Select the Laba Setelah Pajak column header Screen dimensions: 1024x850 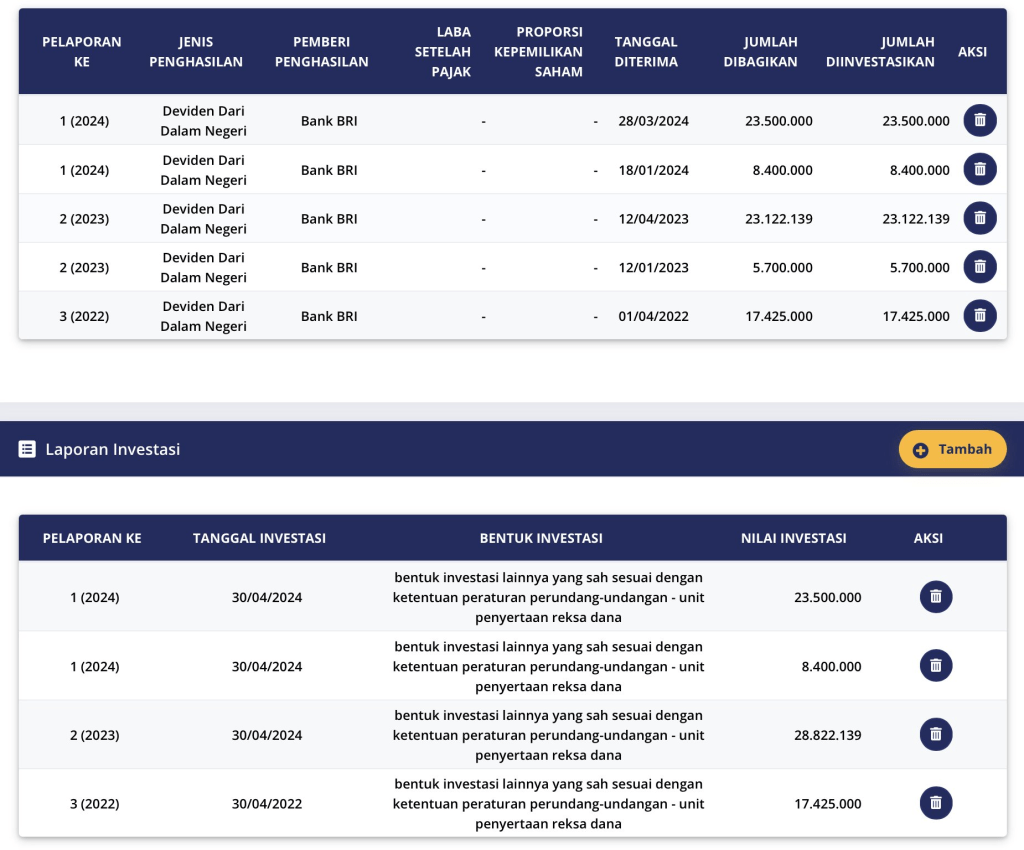[442, 52]
